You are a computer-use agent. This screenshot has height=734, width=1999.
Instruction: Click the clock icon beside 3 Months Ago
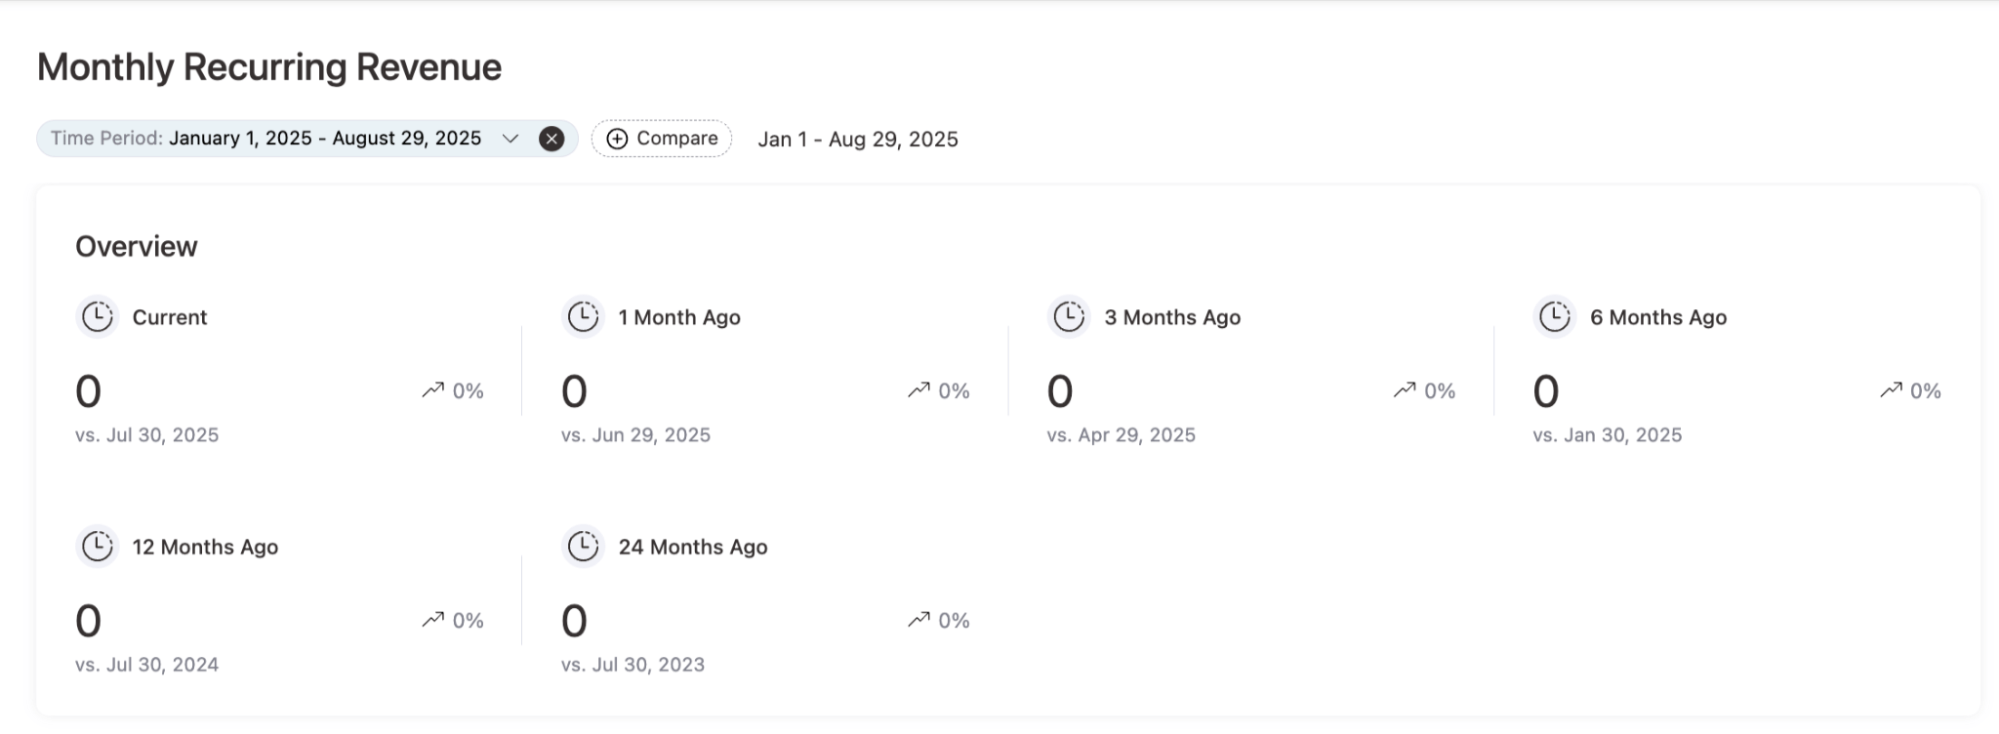tap(1068, 317)
